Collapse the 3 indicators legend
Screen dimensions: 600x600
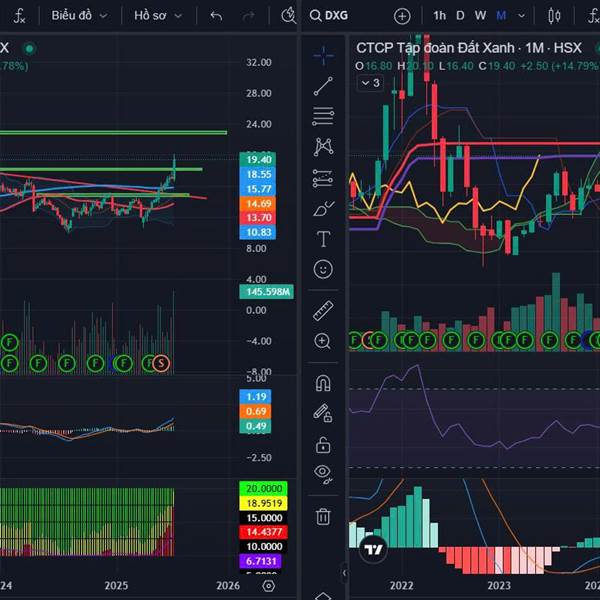(370, 83)
